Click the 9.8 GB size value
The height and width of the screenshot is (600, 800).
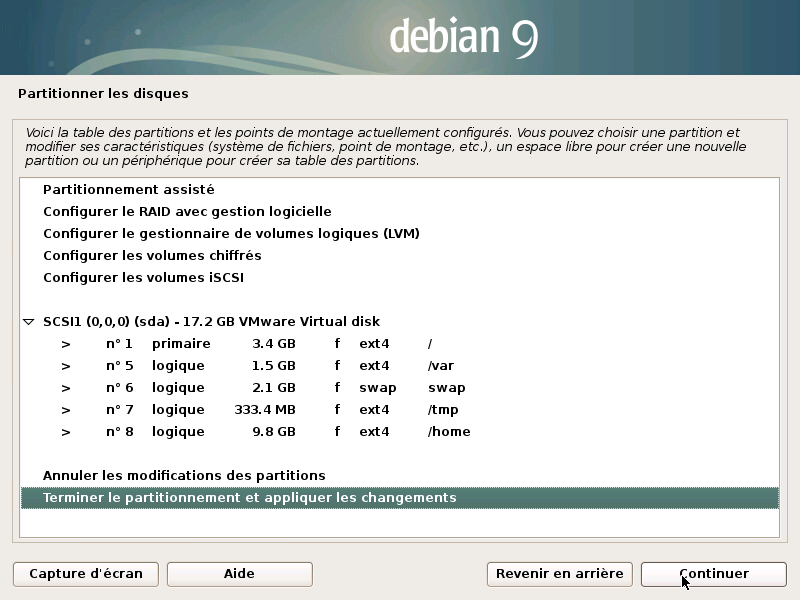274,432
